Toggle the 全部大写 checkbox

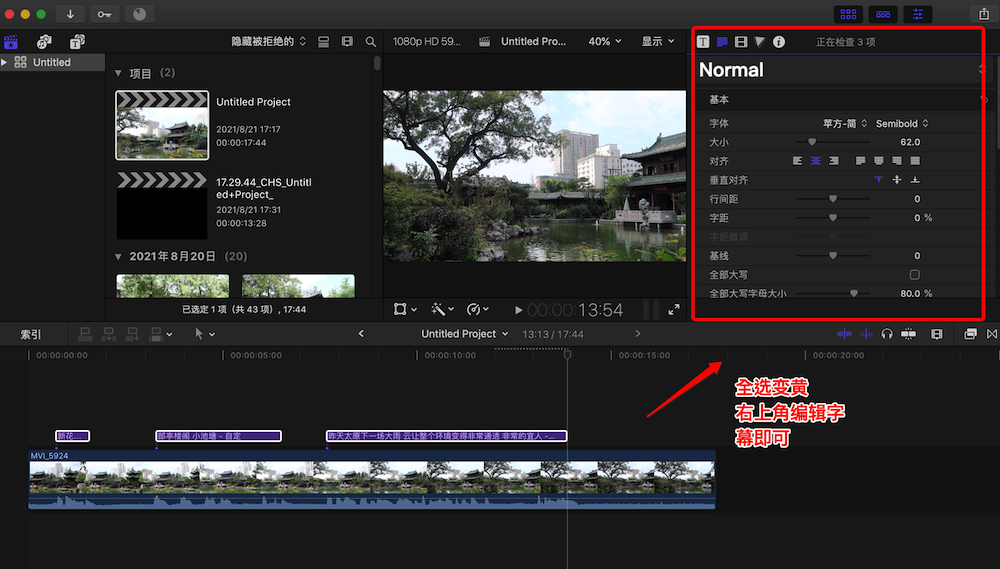pos(914,274)
